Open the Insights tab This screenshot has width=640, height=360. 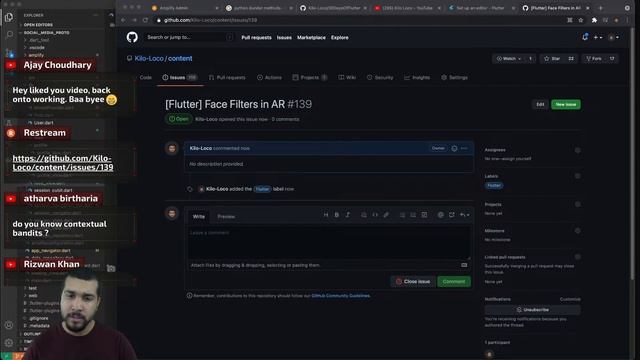[417, 78]
